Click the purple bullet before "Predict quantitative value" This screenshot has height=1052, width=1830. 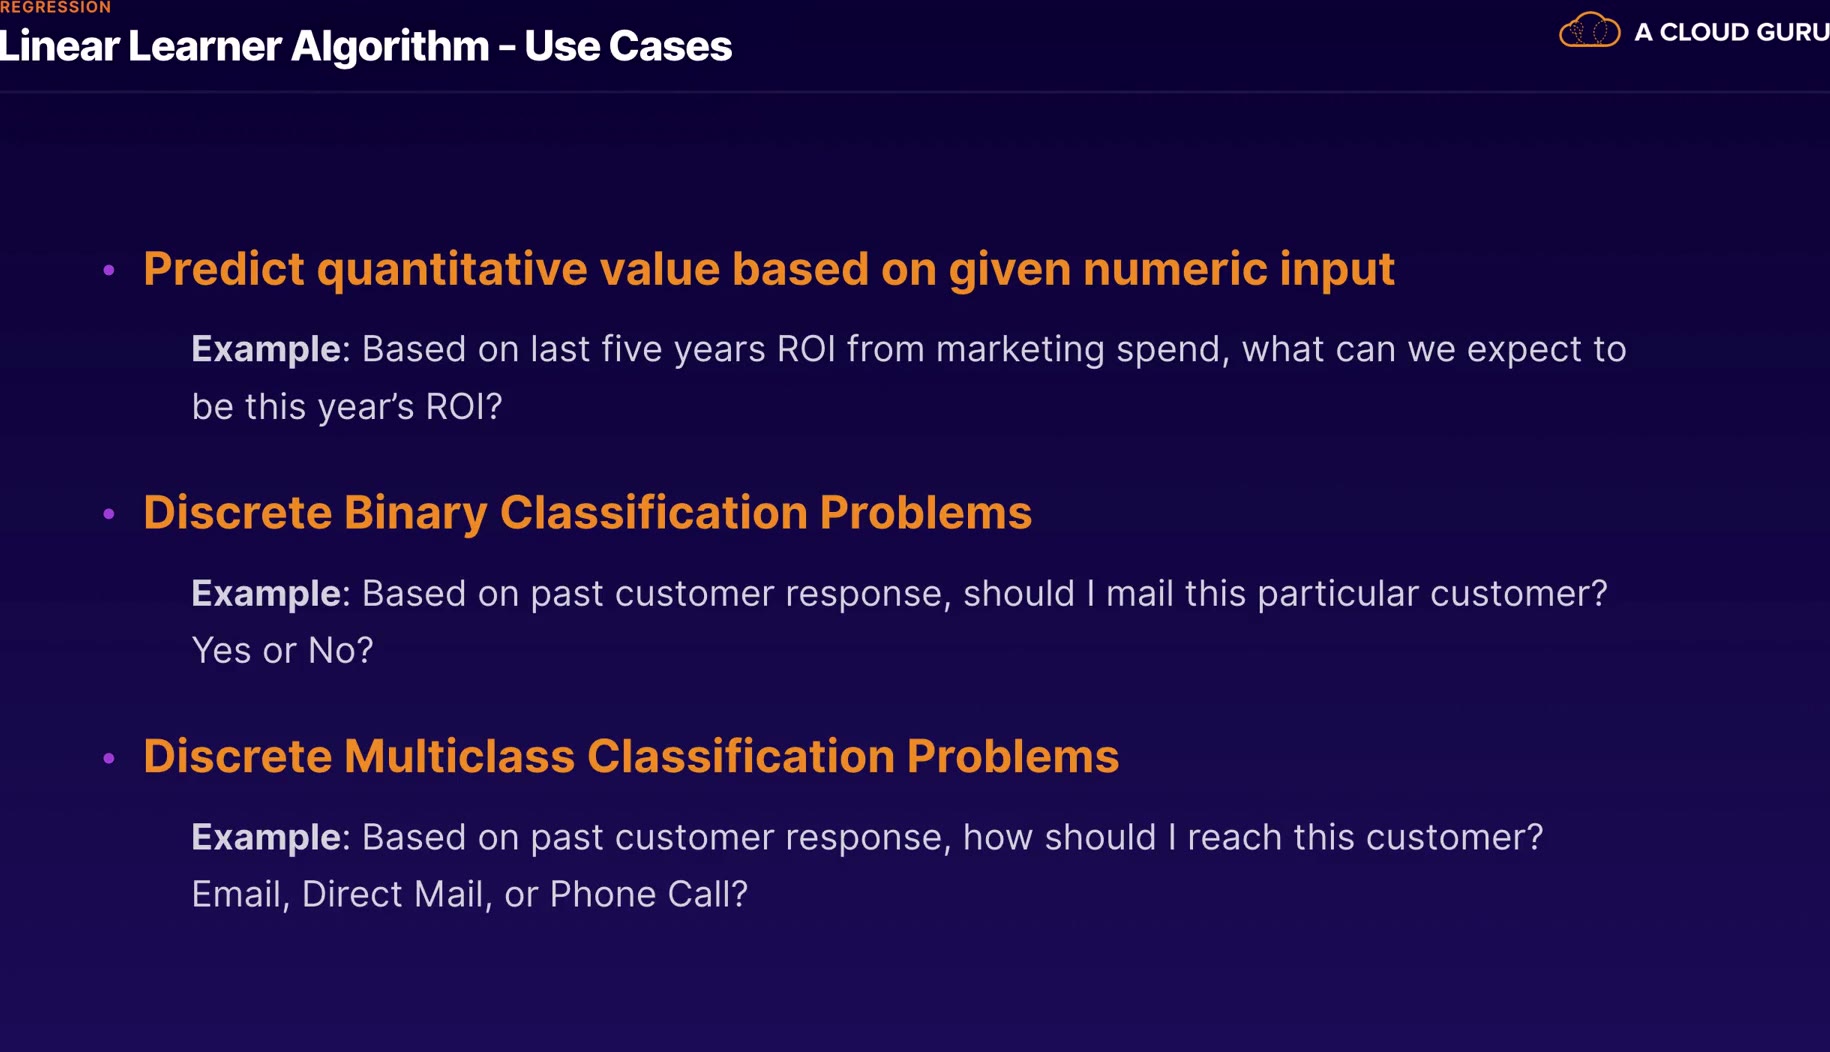point(109,270)
